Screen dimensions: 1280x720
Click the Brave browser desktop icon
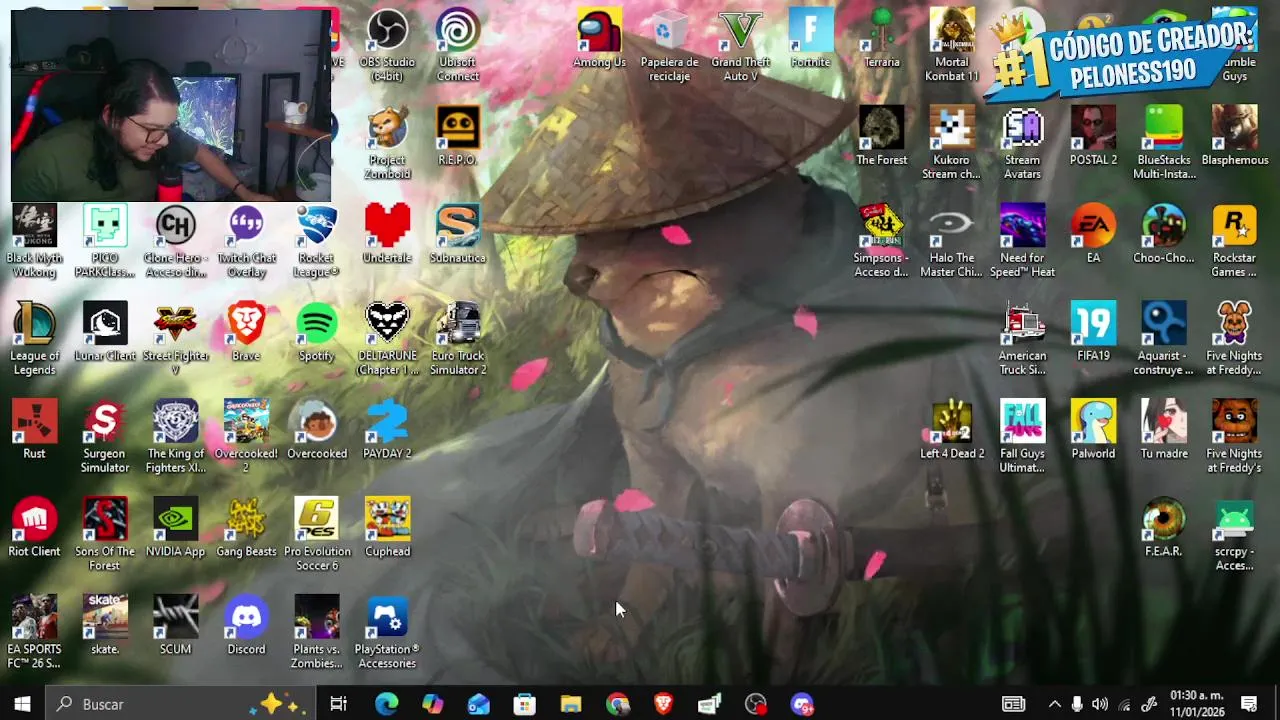pyautogui.click(x=246, y=333)
